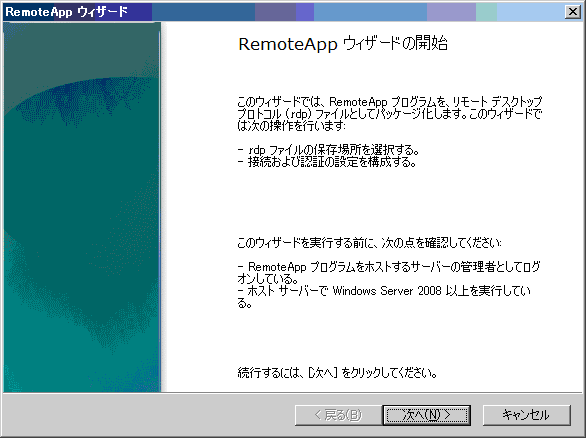Click the disabled < 戻る(B) button
This screenshot has height=438, width=586.
pyautogui.click(x=339, y=415)
